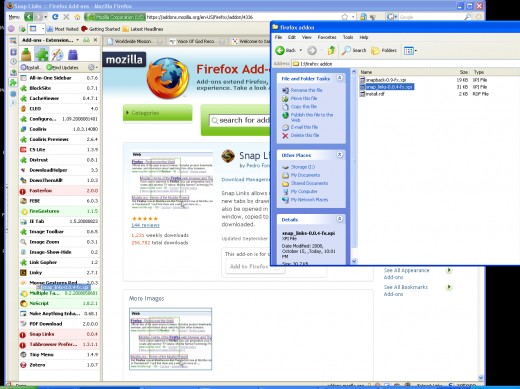
Task: Open Firefox back/forward history dropdown
Action: (x=45, y=17)
